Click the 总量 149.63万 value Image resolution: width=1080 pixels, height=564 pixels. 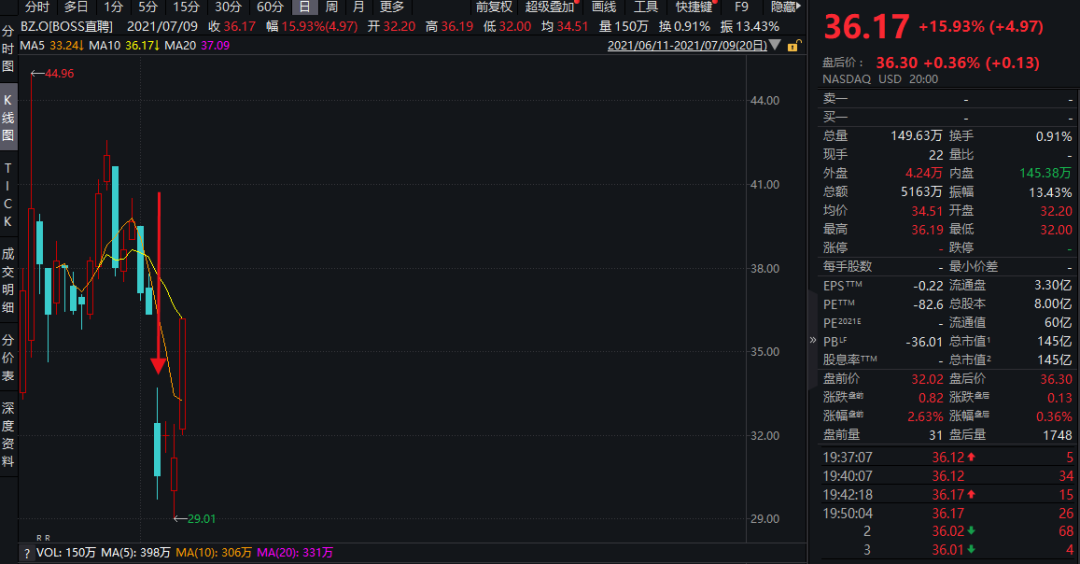[916, 136]
